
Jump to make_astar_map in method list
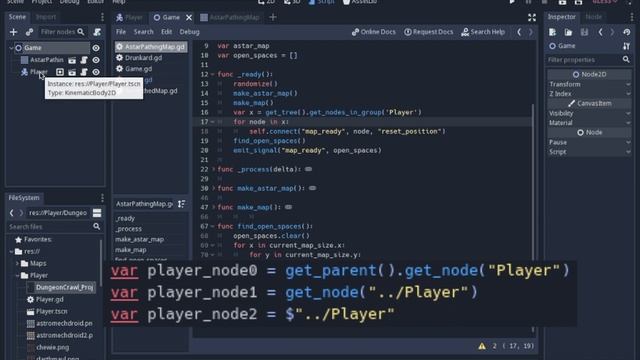point(139,240)
